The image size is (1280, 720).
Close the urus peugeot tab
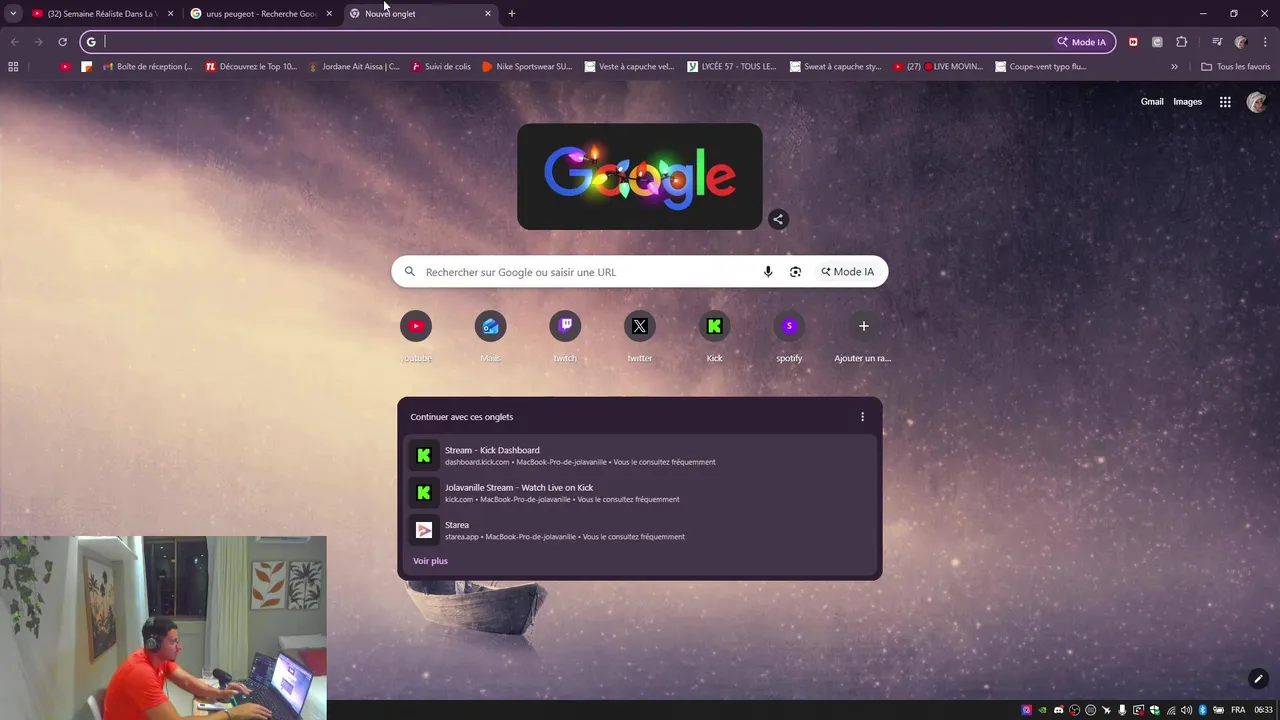tap(329, 13)
